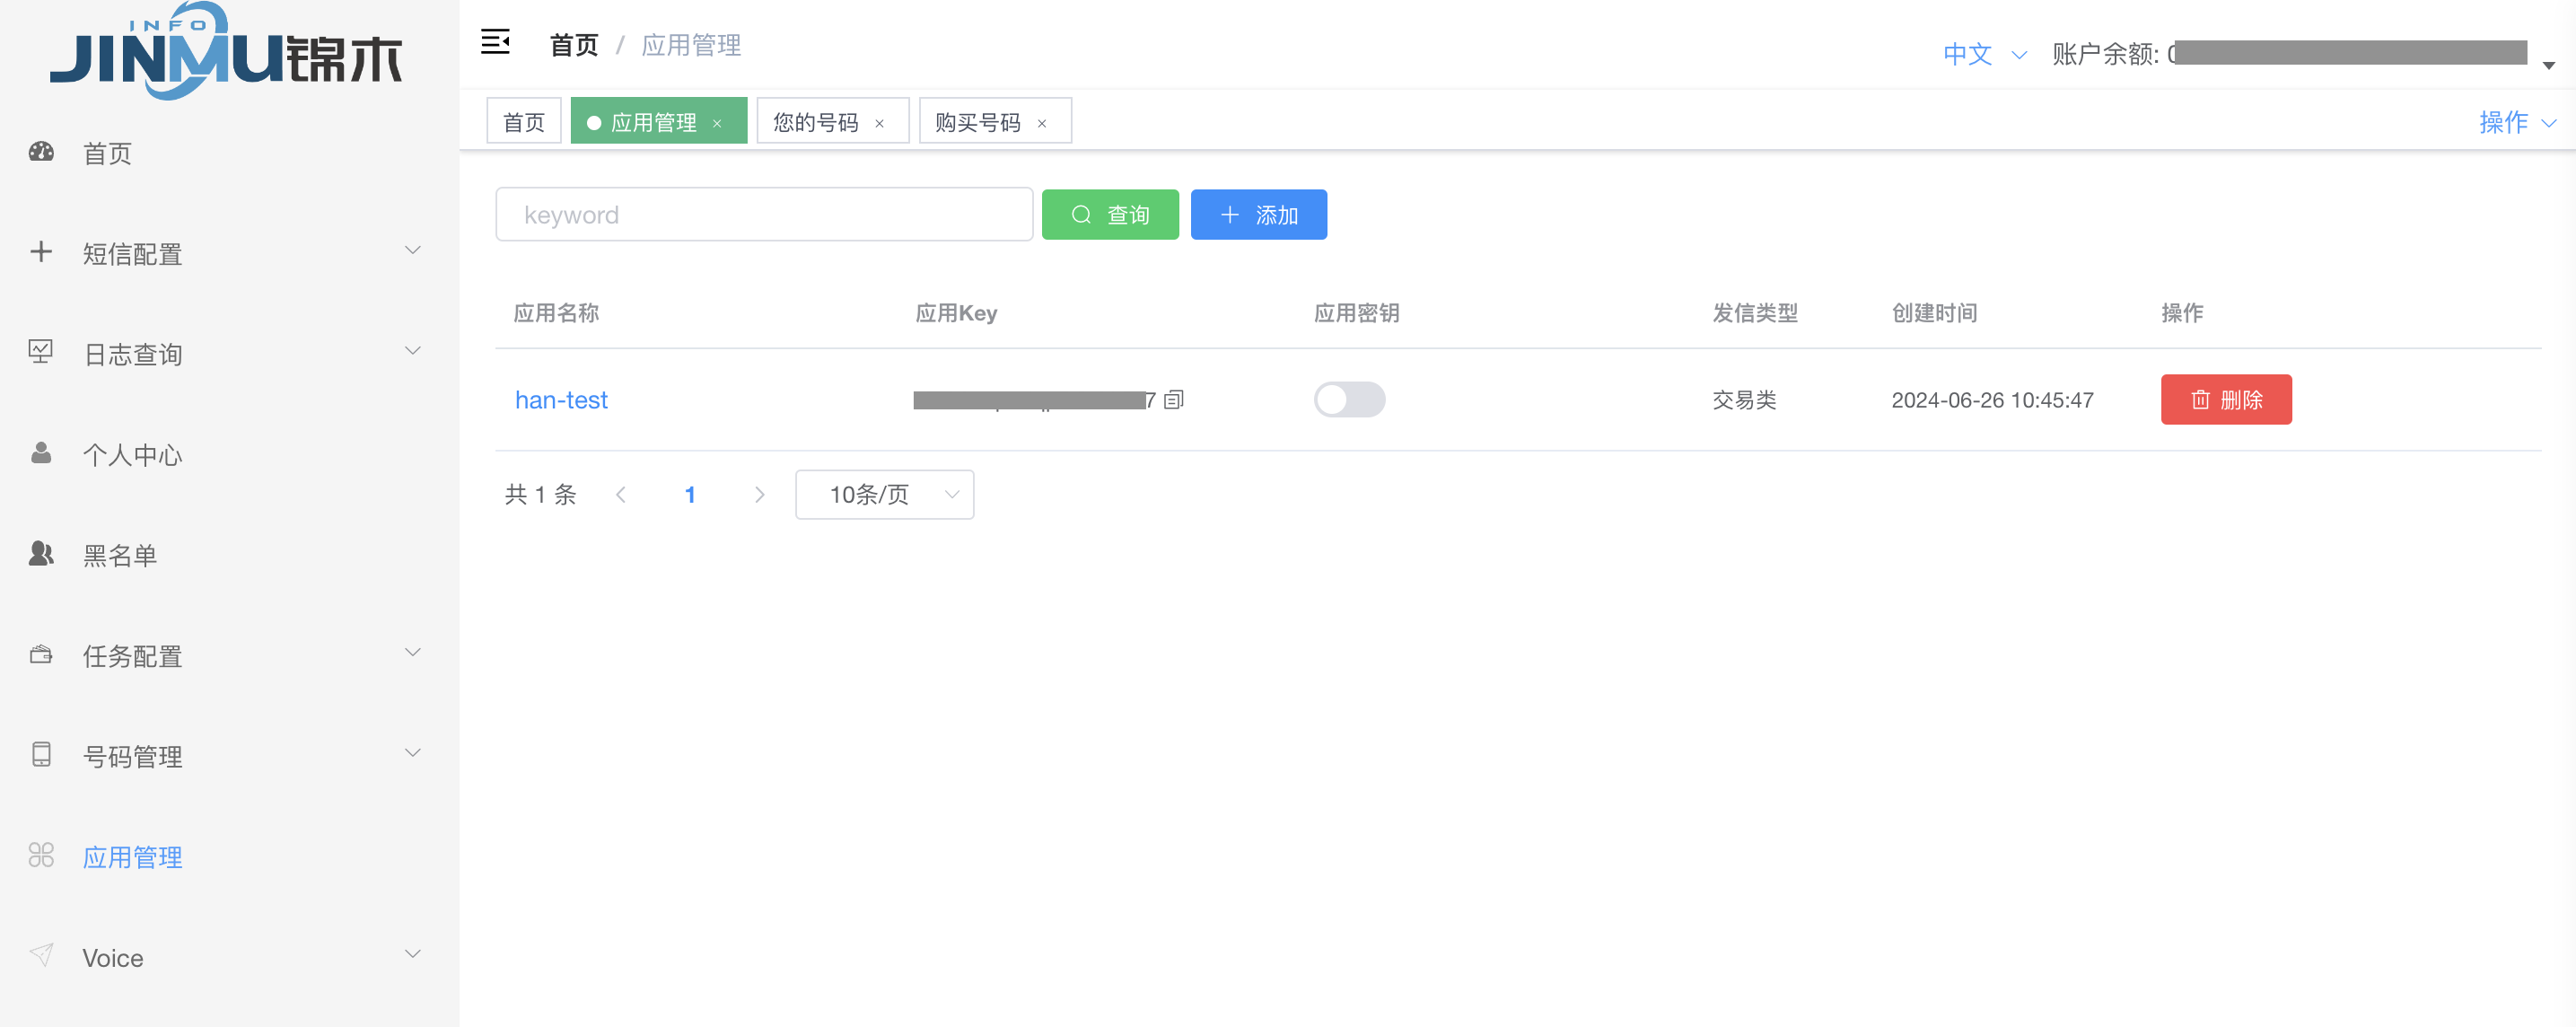This screenshot has height=1027, width=2576.
Task: Click the dashboard icon next to 首页
Action: pyautogui.click(x=41, y=152)
